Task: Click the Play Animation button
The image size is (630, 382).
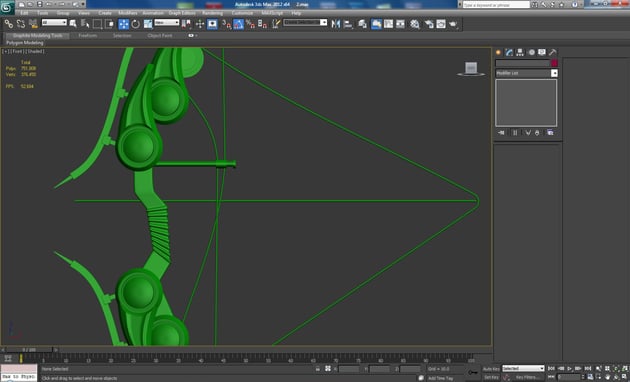Action: click(569, 368)
